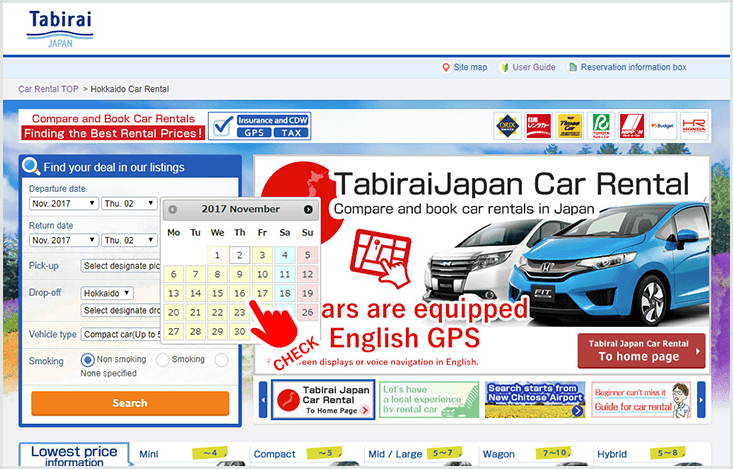Go to previous month in calendar

click(x=172, y=209)
